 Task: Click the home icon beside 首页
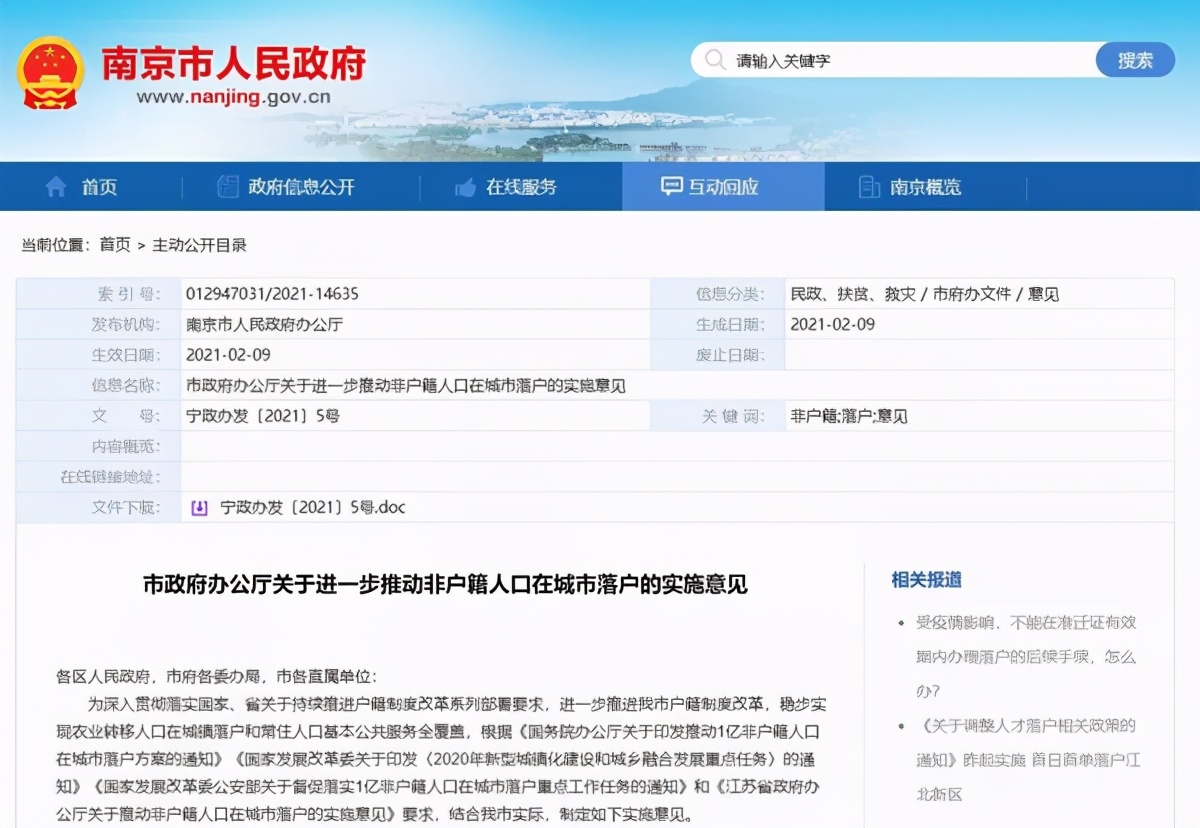click(x=54, y=186)
